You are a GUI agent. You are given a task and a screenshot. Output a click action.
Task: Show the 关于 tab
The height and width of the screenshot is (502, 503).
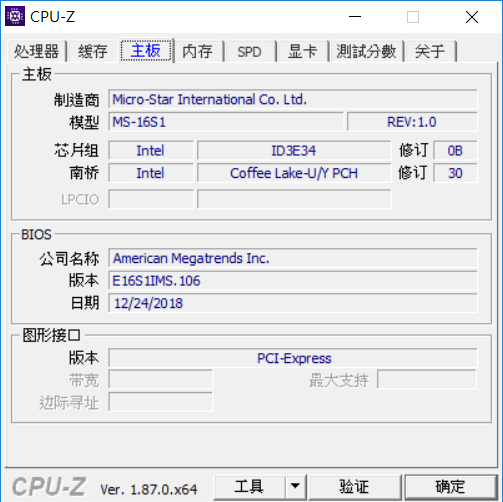(x=430, y=51)
